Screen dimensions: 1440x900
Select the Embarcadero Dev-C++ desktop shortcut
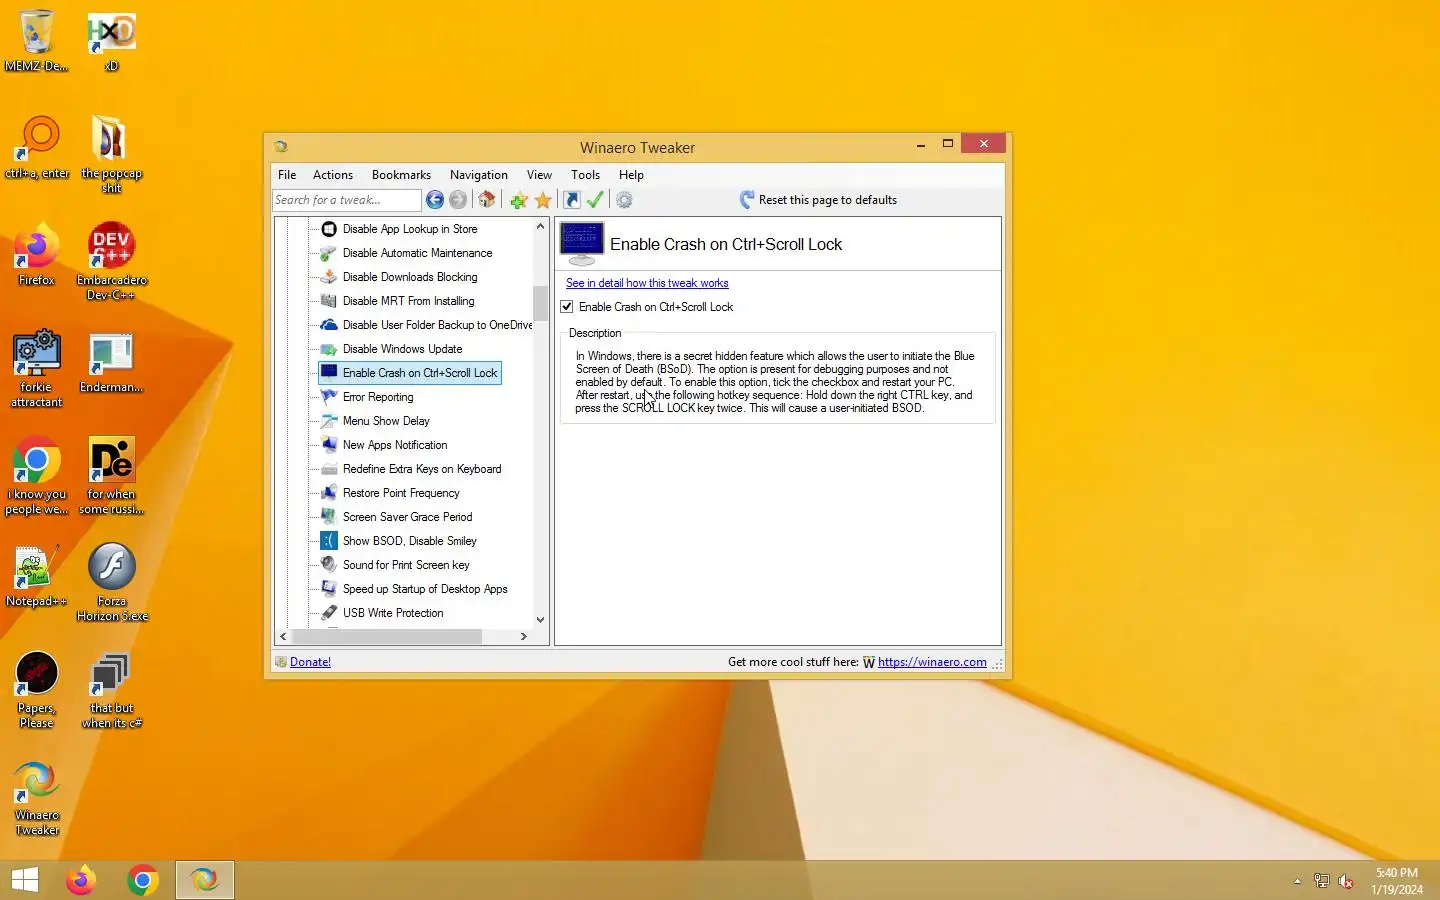[111, 261]
